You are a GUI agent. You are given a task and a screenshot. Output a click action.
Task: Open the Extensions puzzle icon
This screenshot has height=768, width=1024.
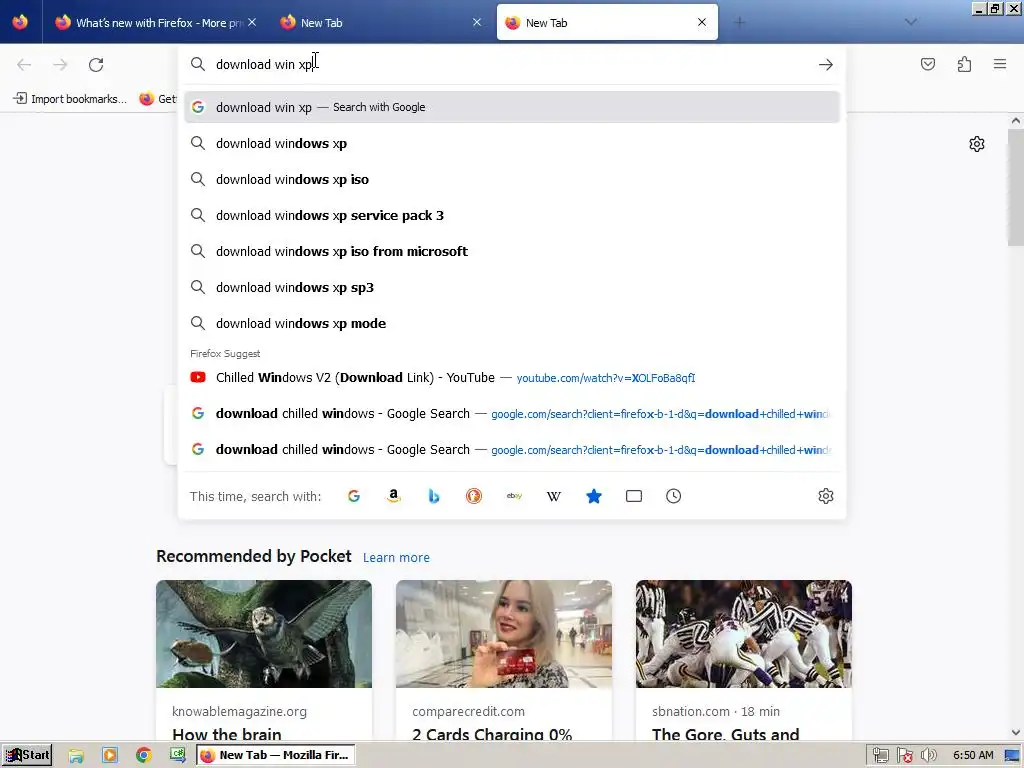point(964,64)
